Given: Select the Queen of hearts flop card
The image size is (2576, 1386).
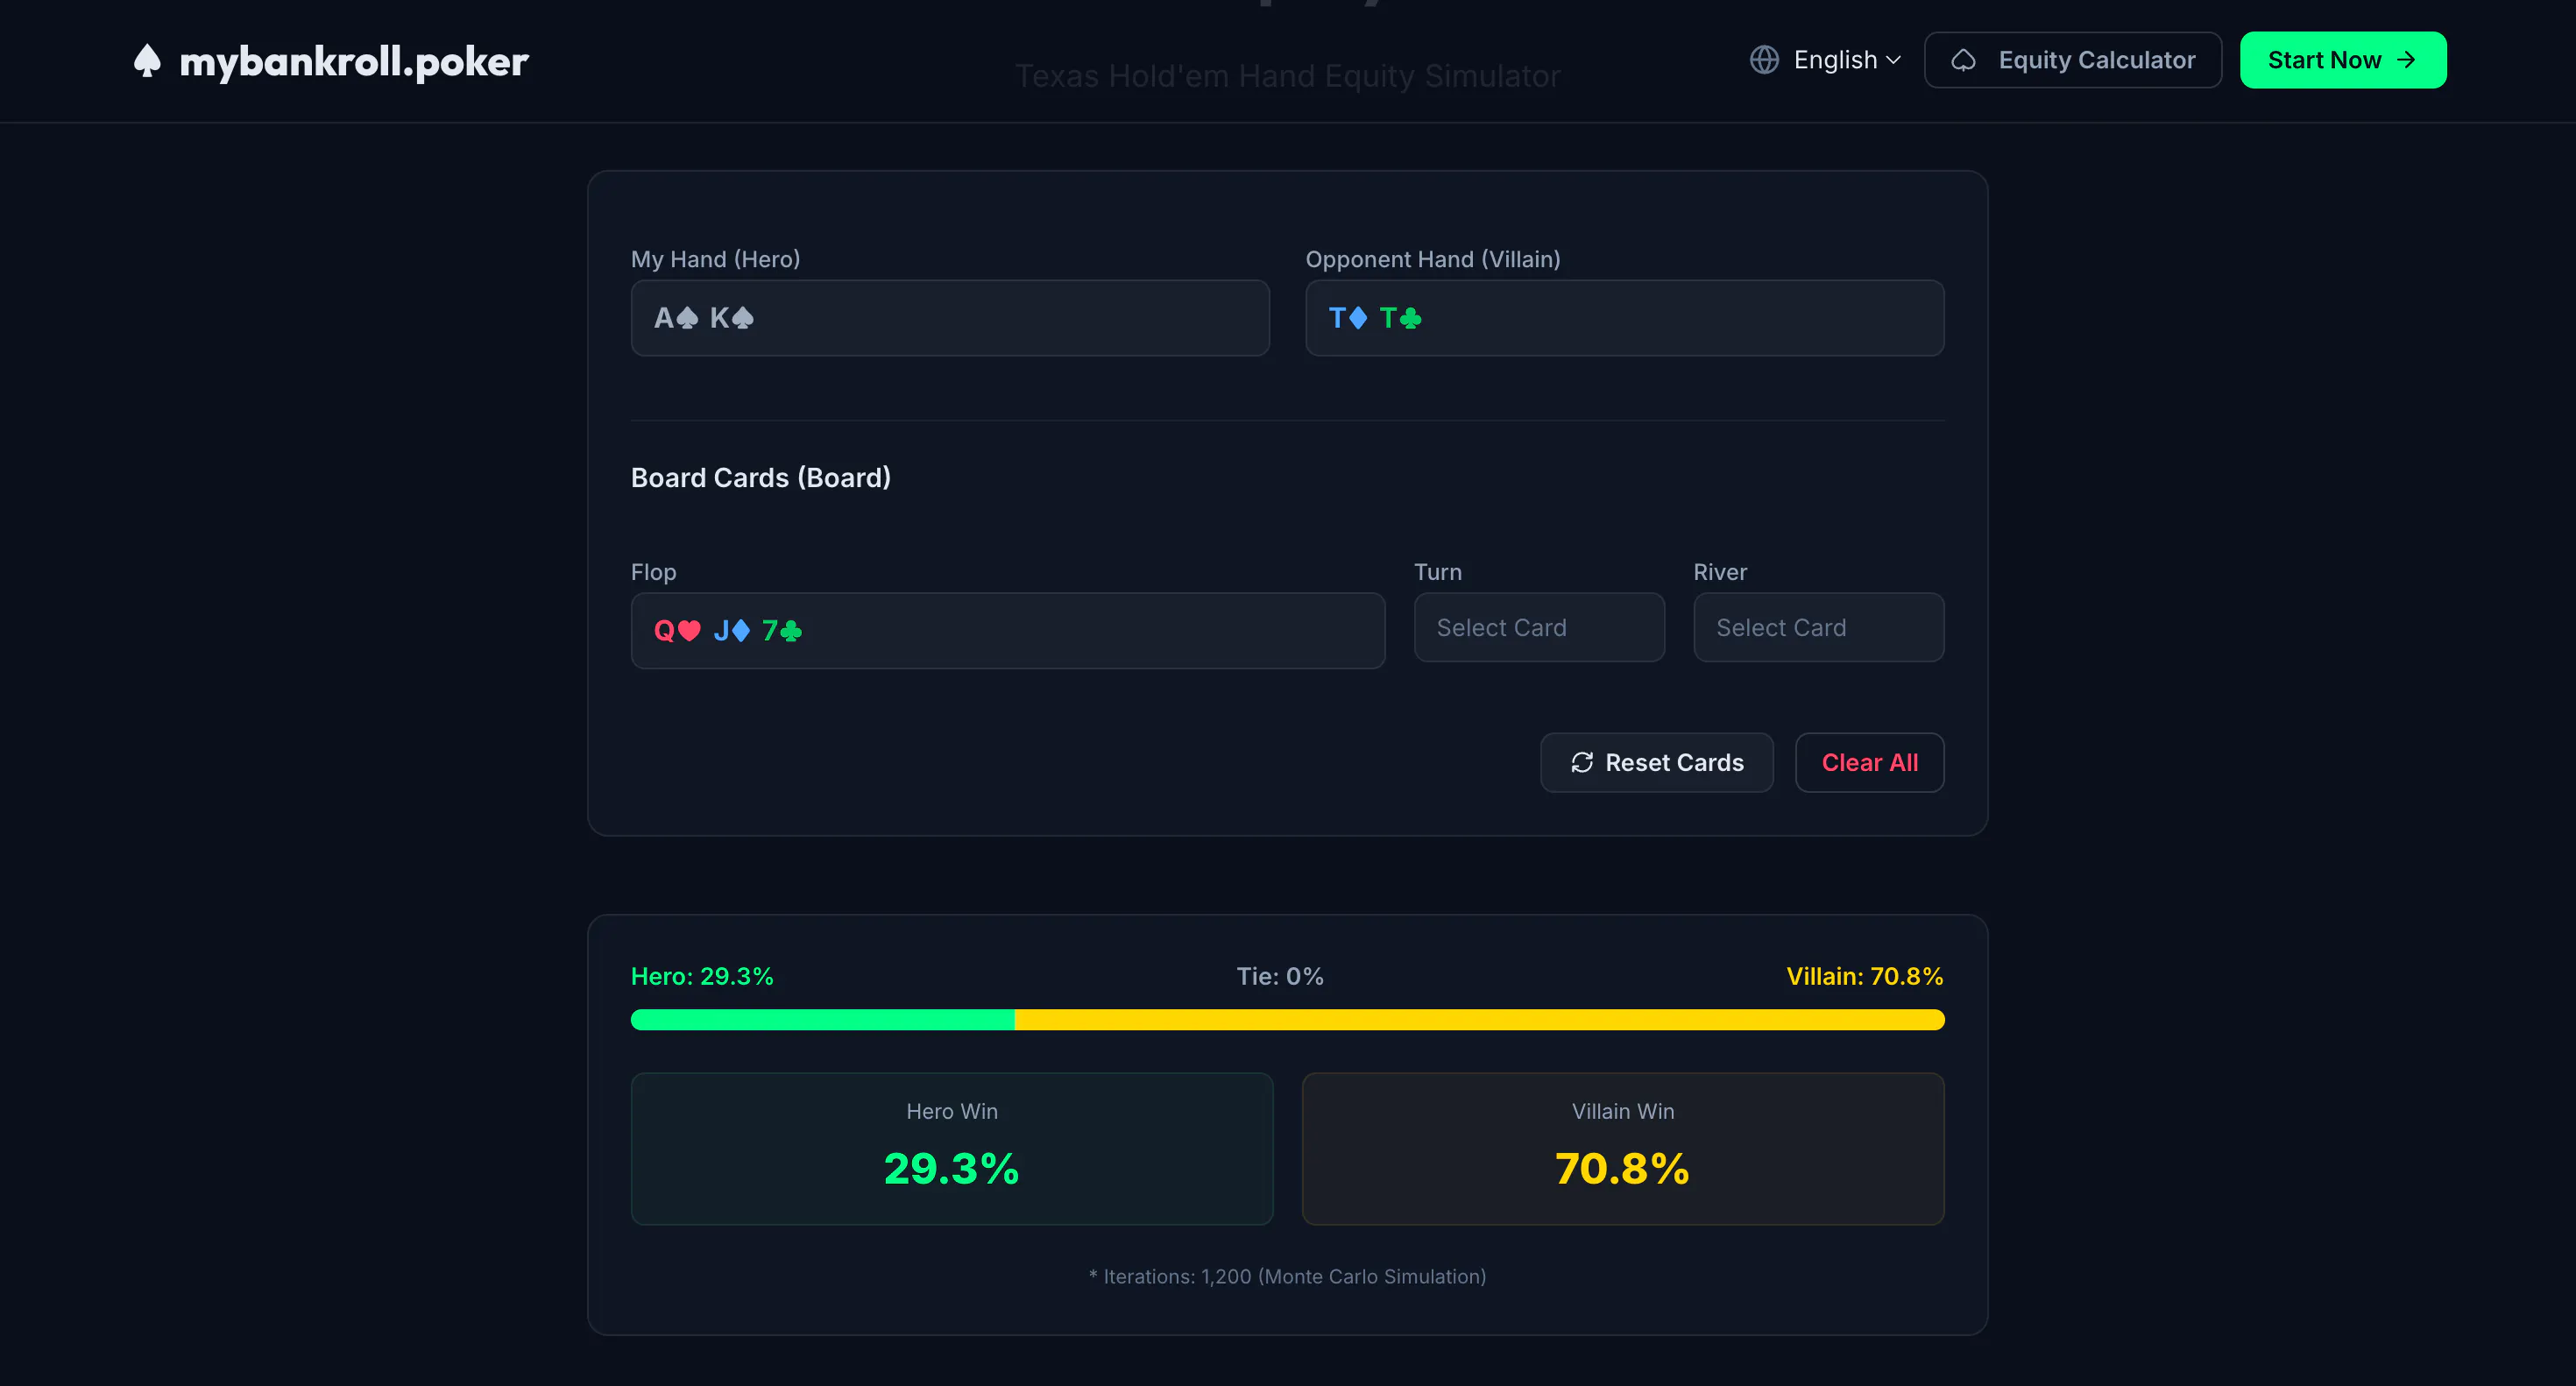Looking at the screenshot, I should pyautogui.click(x=678, y=631).
